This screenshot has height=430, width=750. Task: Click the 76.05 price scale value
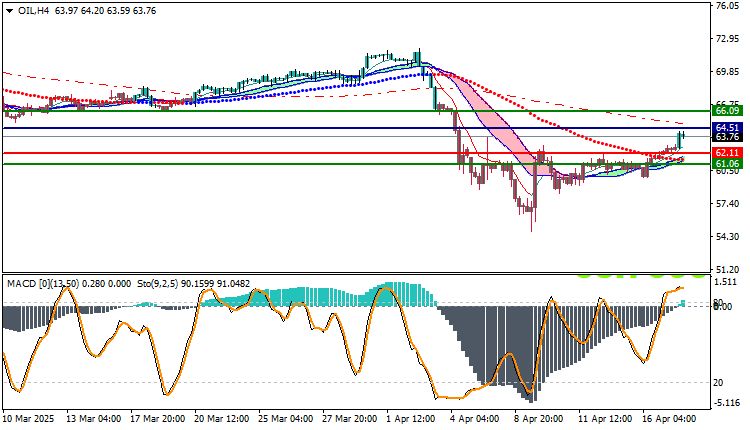[x=727, y=6]
